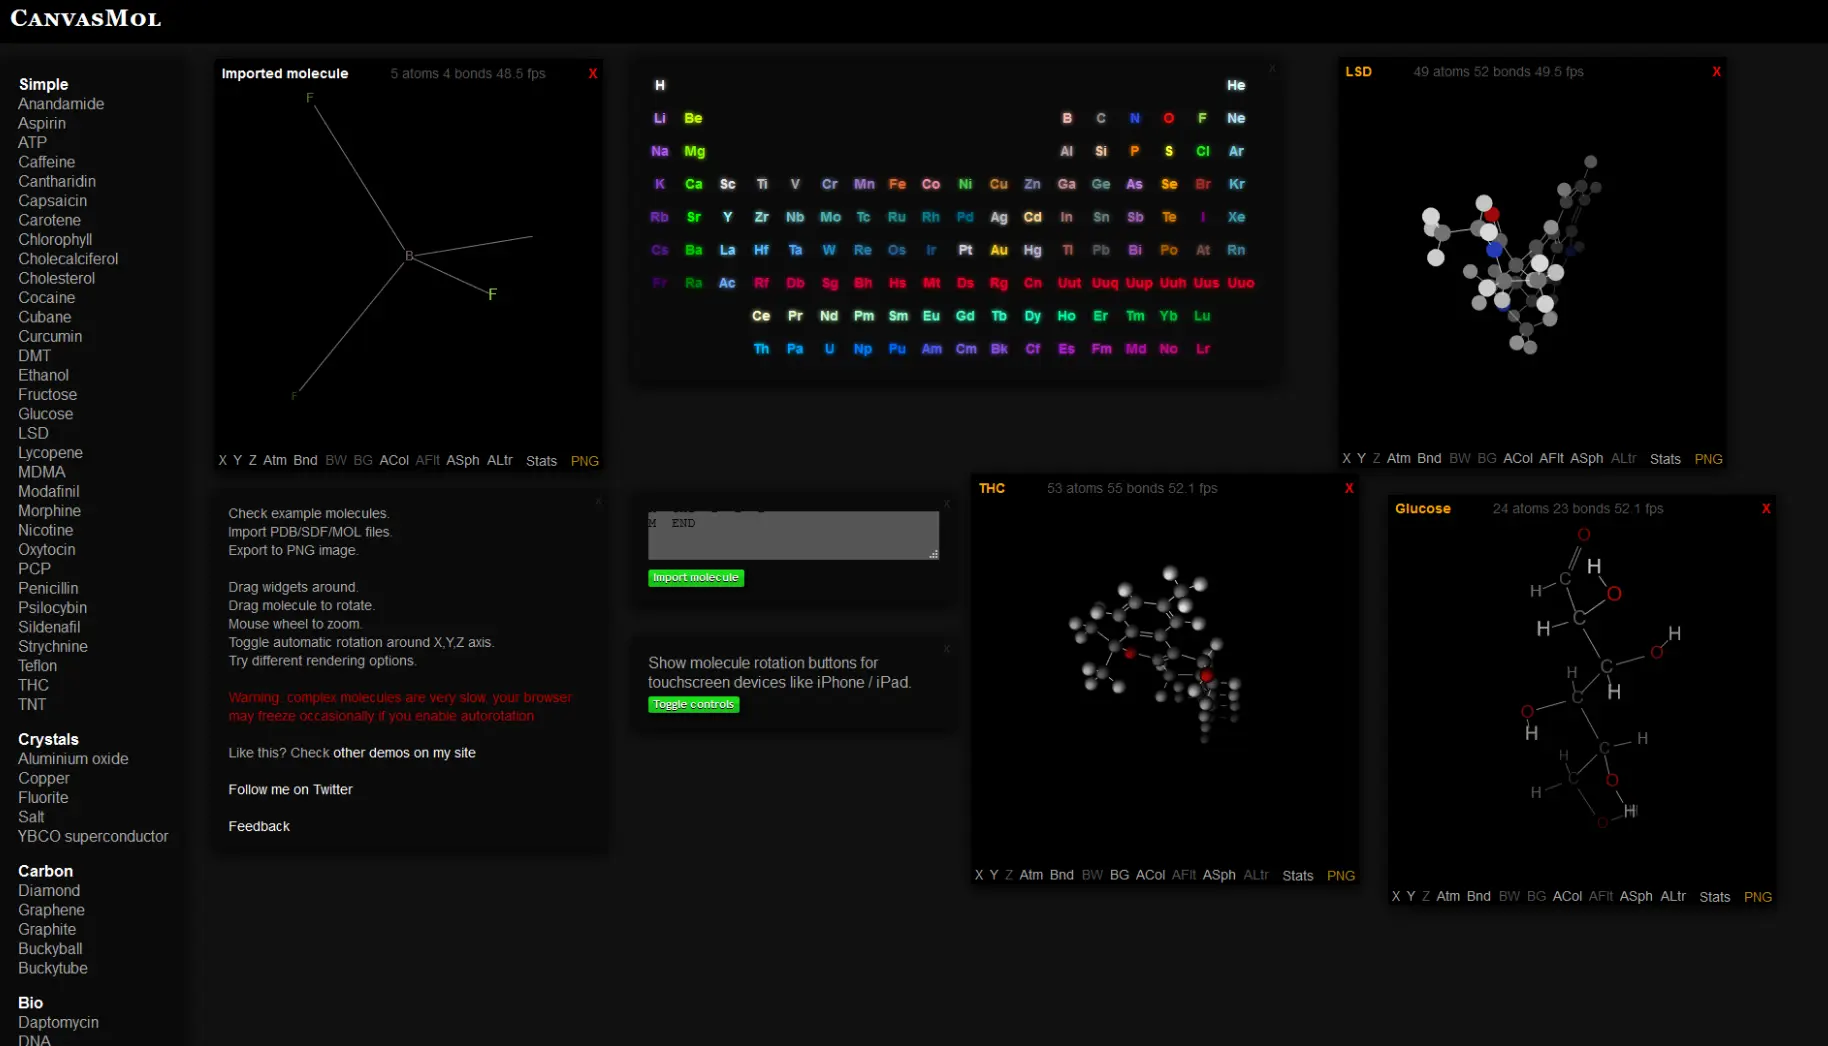This screenshot has height=1046, width=1828.
Task: Select lithium Li in periodic table
Action: tap(660, 119)
